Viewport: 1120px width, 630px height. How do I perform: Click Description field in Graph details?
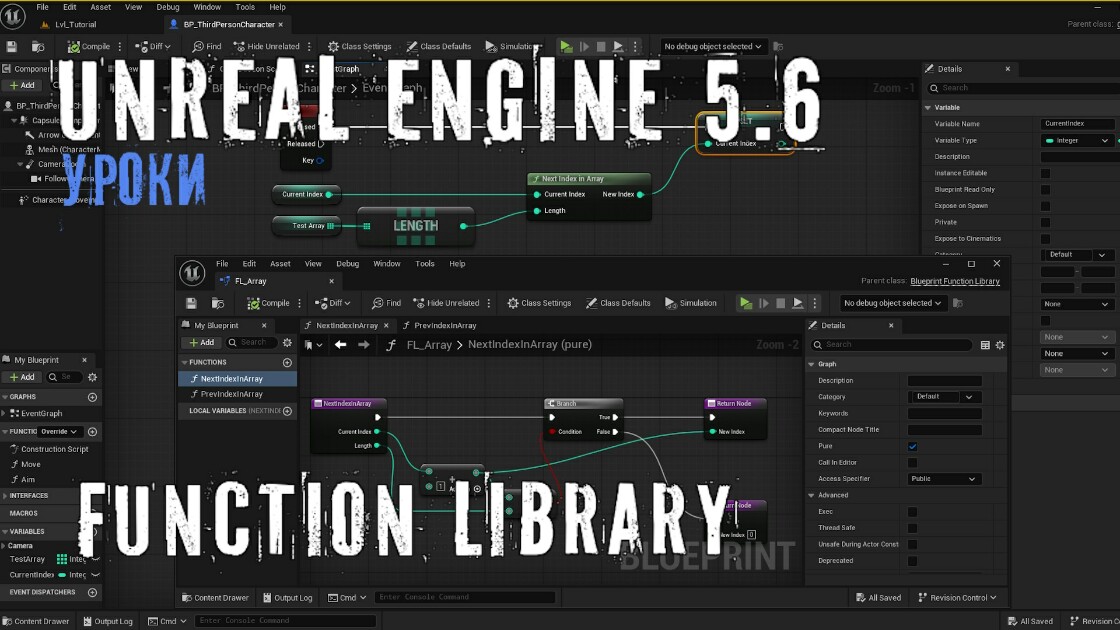pos(944,381)
